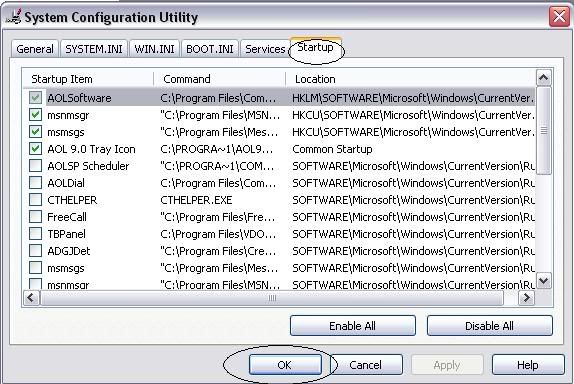Click the vertical scrollbar up arrow
The image size is (574, 384).
[544, 78]
